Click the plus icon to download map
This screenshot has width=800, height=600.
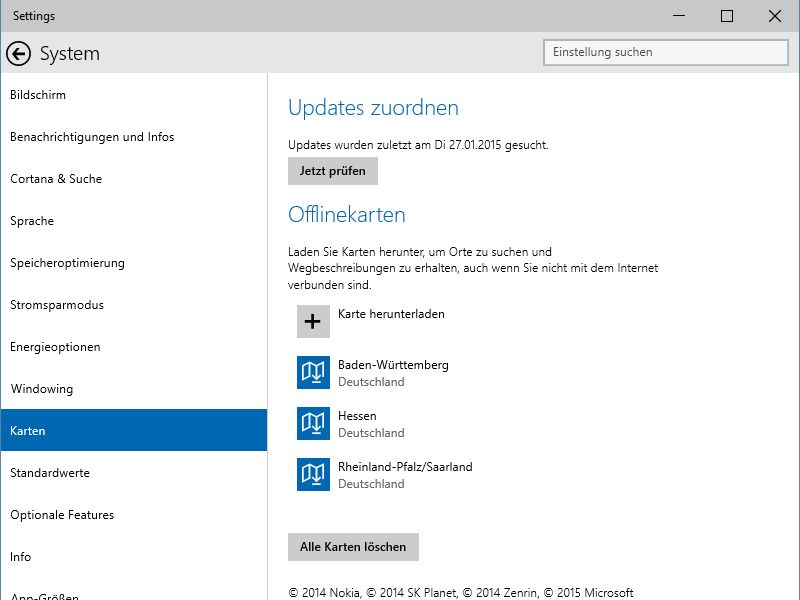pos(313,321)
